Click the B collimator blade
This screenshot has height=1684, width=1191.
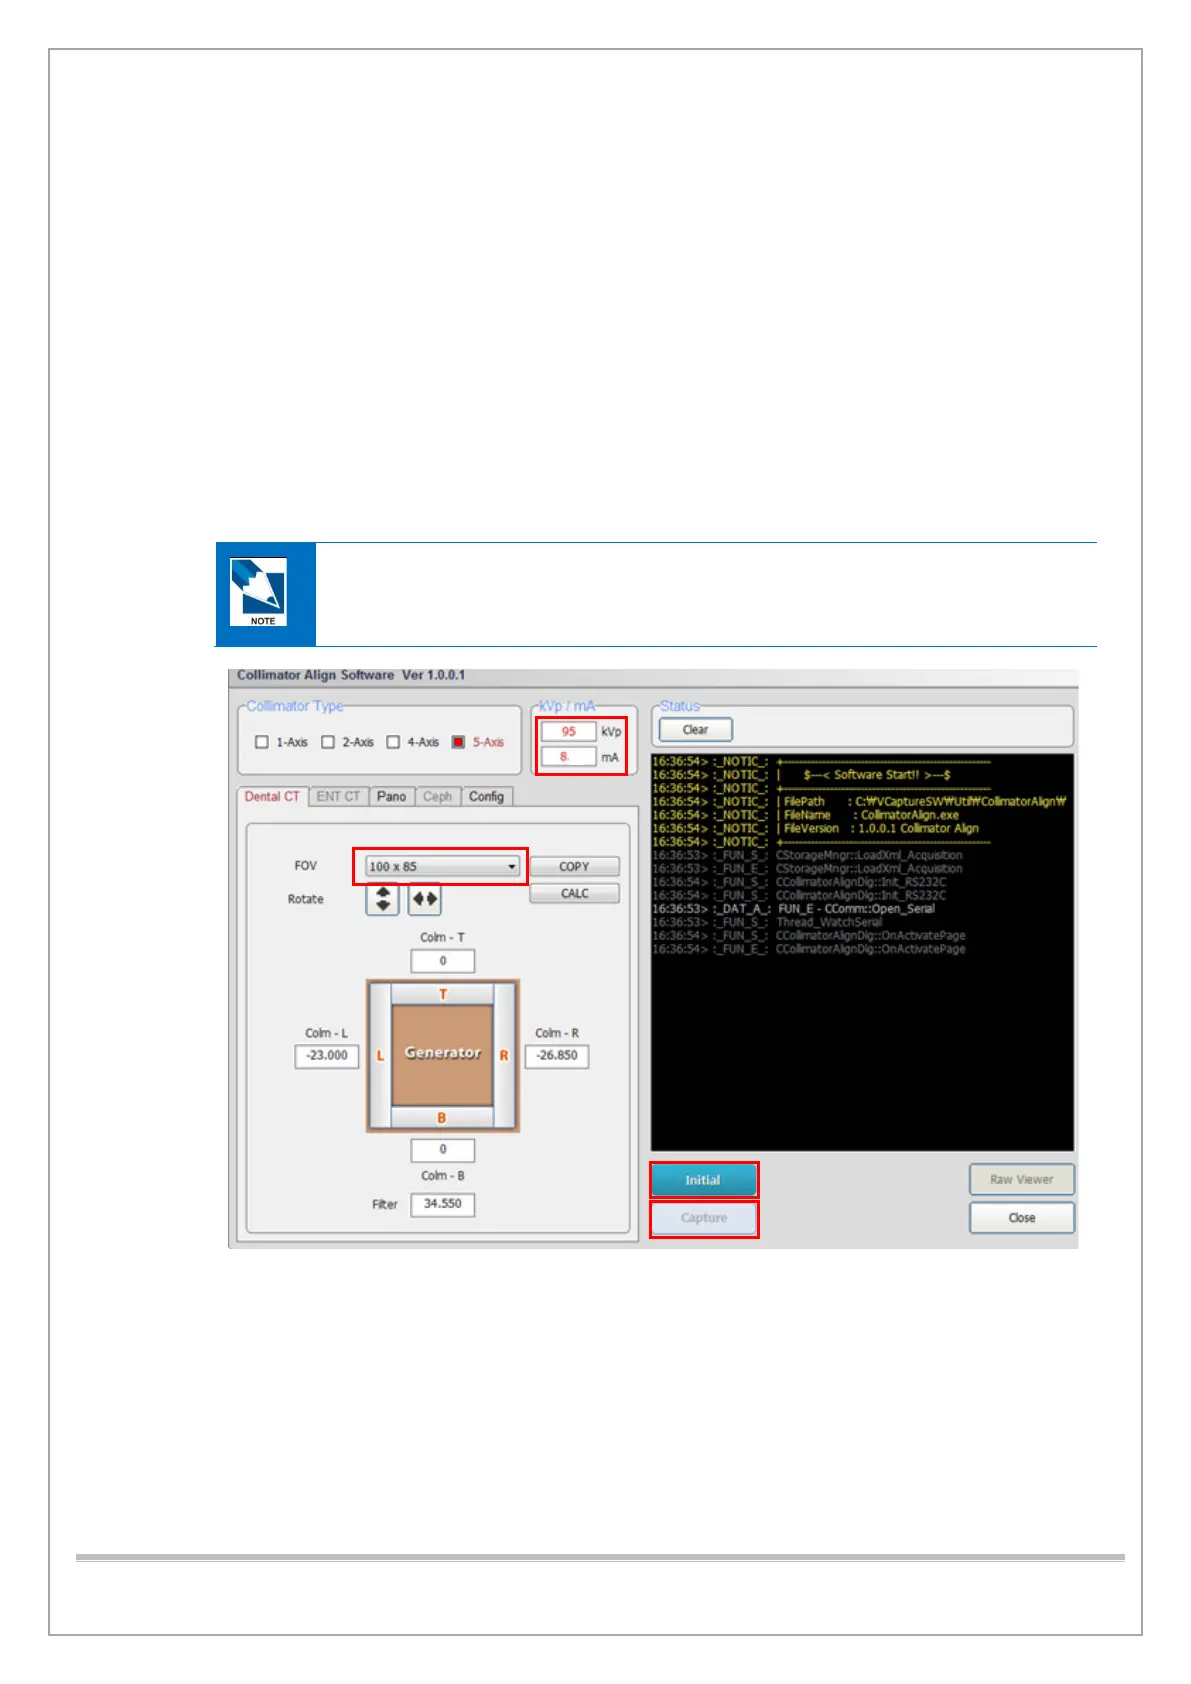(x=442, y=1117)
